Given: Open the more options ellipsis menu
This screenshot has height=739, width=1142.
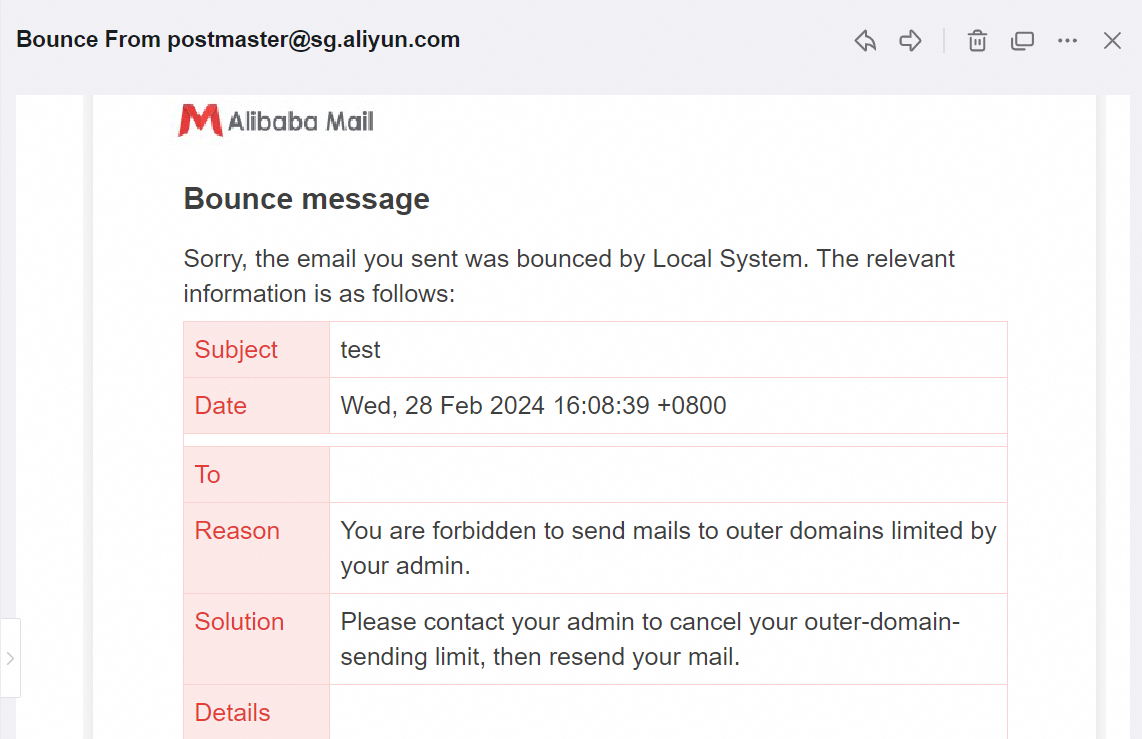Looking at the screenshot, I should click(1067, 41).
